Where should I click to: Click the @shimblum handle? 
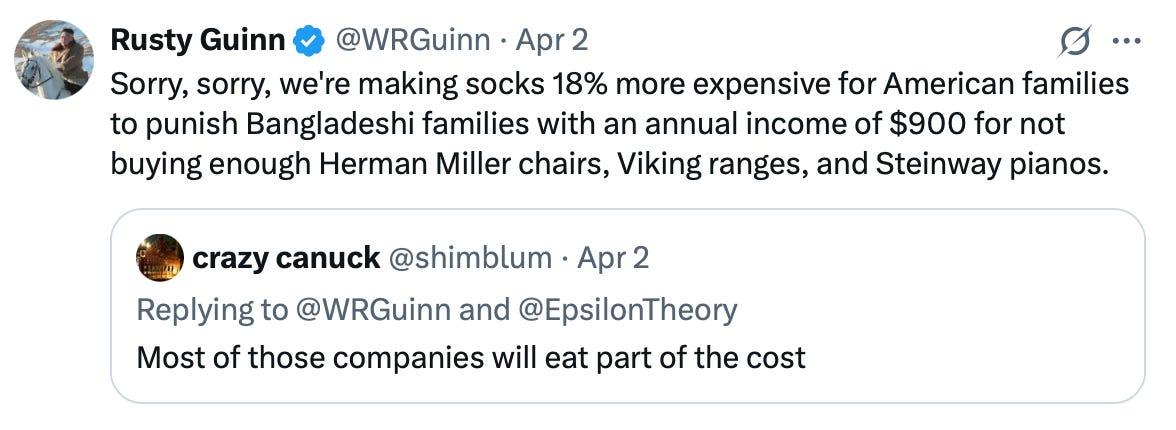click(x=469, y=258)
